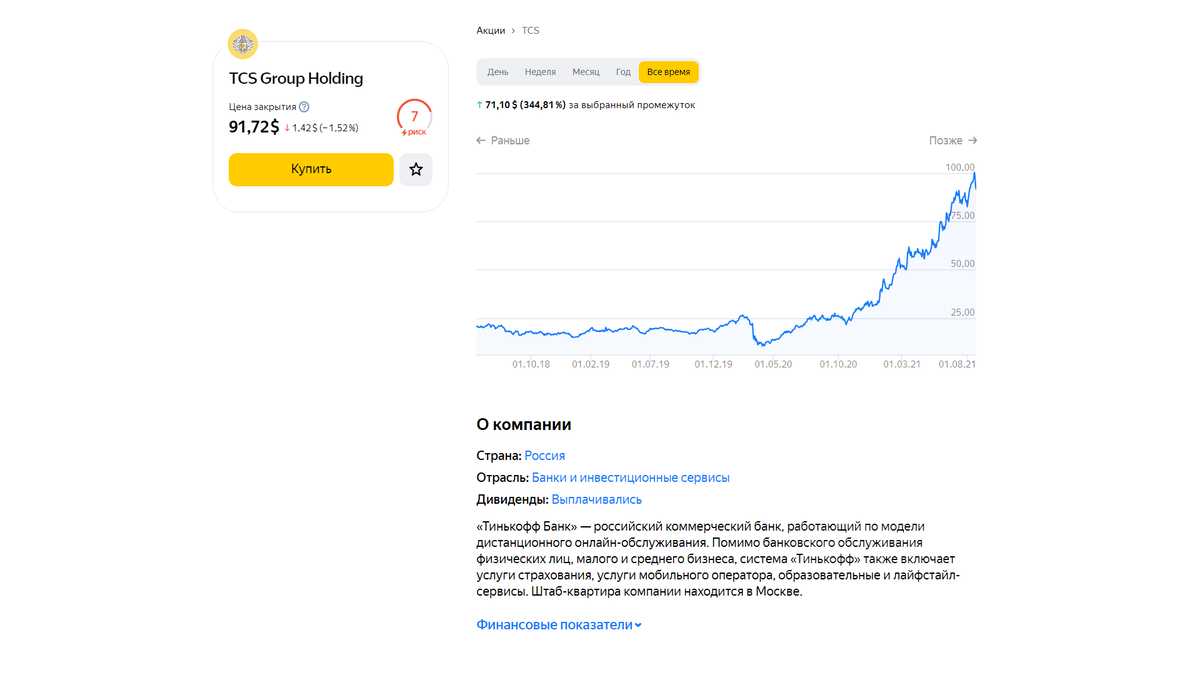Click the 71,10 $ (344,81 %) change text

click(525, 105)
